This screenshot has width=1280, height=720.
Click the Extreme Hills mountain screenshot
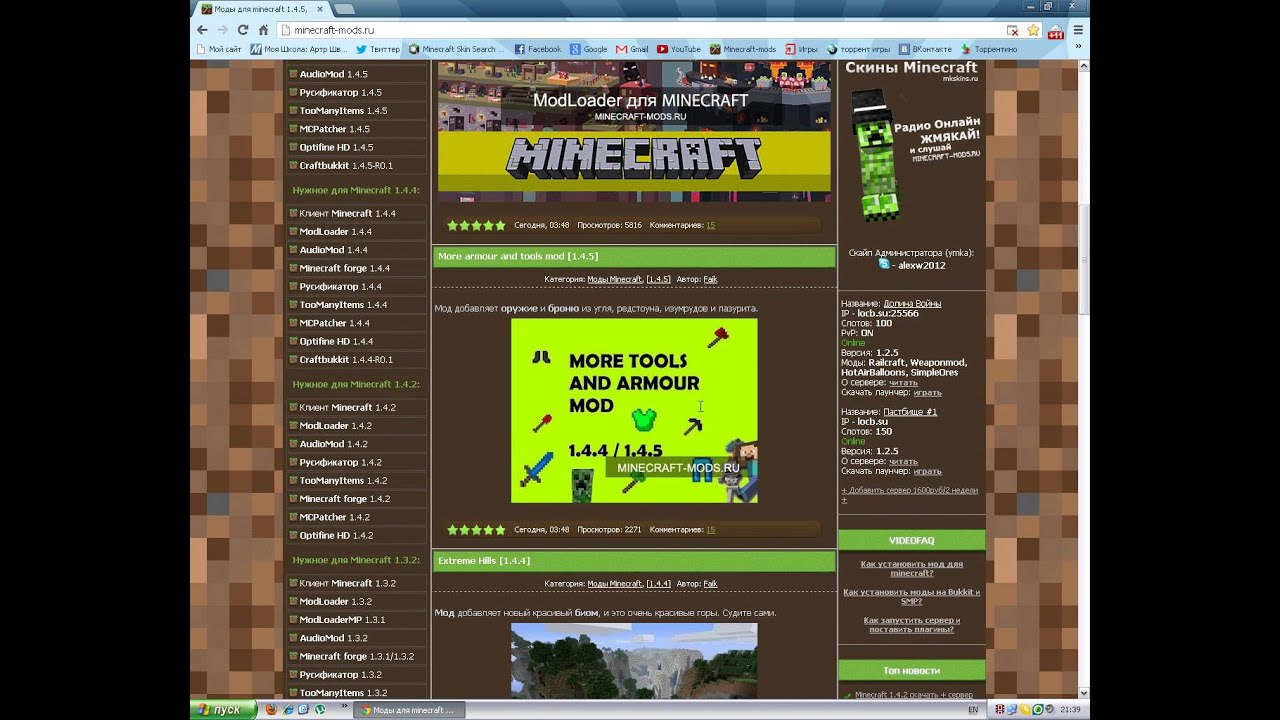pos(634,660)
